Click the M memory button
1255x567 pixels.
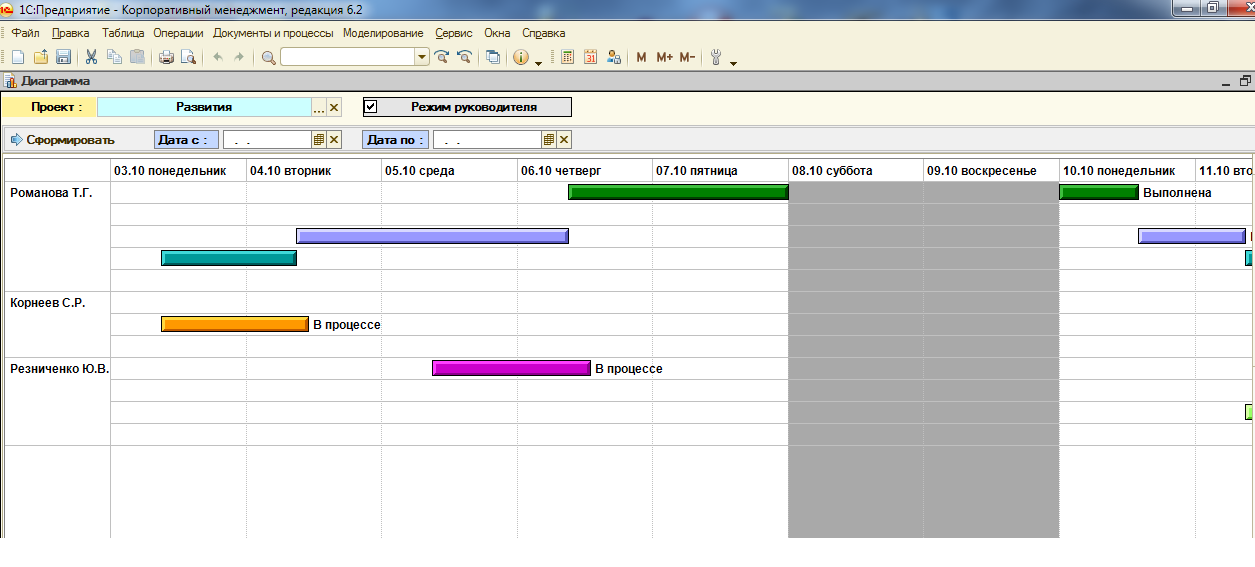[x=641, y=57]
